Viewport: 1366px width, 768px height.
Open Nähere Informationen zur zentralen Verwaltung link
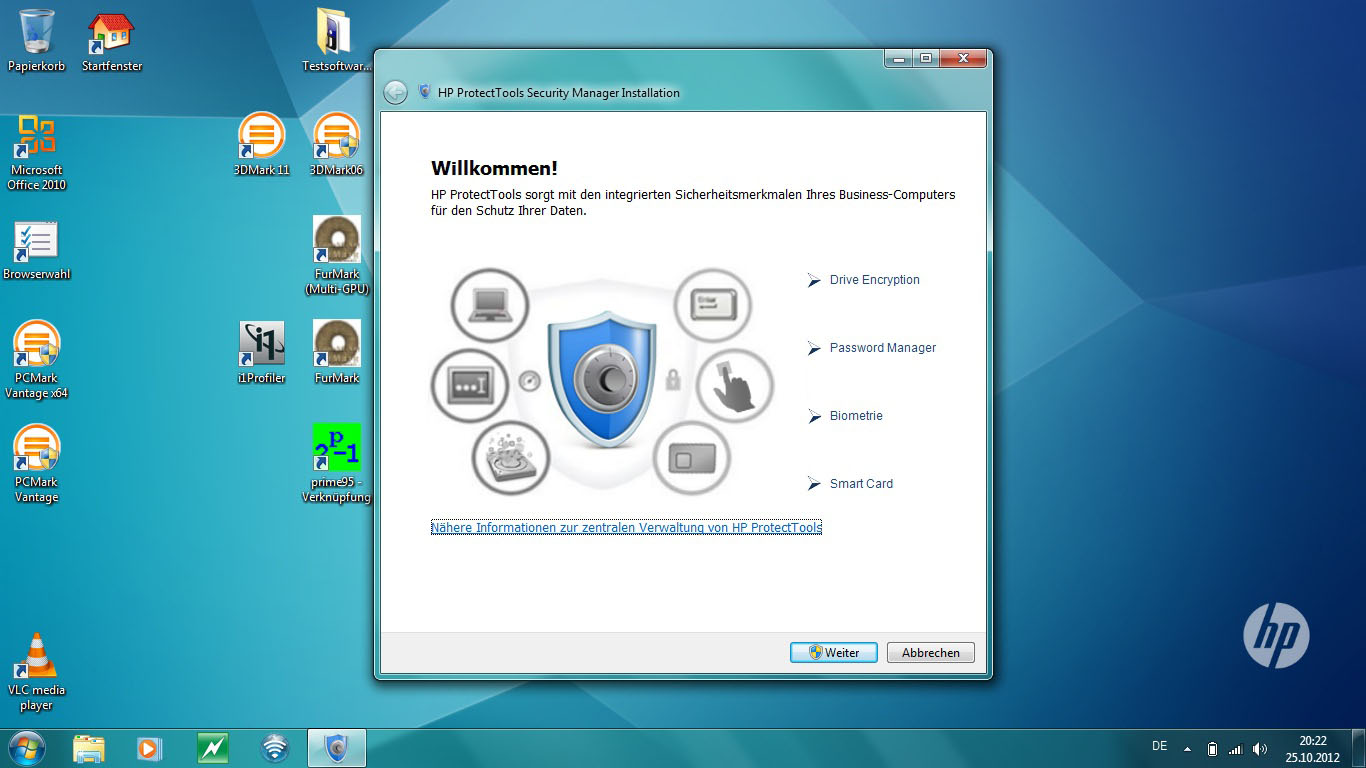626,527
